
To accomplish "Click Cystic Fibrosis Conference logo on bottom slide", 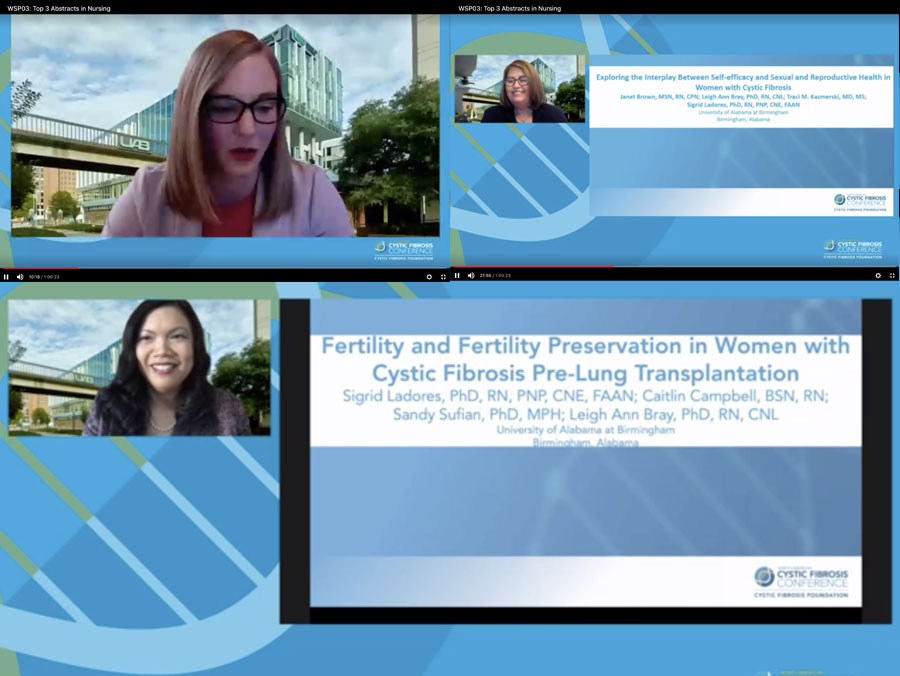I will 802,581.
